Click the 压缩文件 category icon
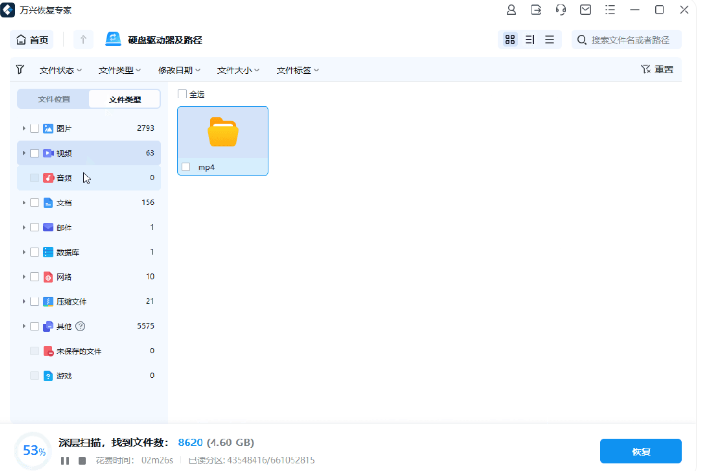Viewport: 707px width, 471px height. point(48,302)
